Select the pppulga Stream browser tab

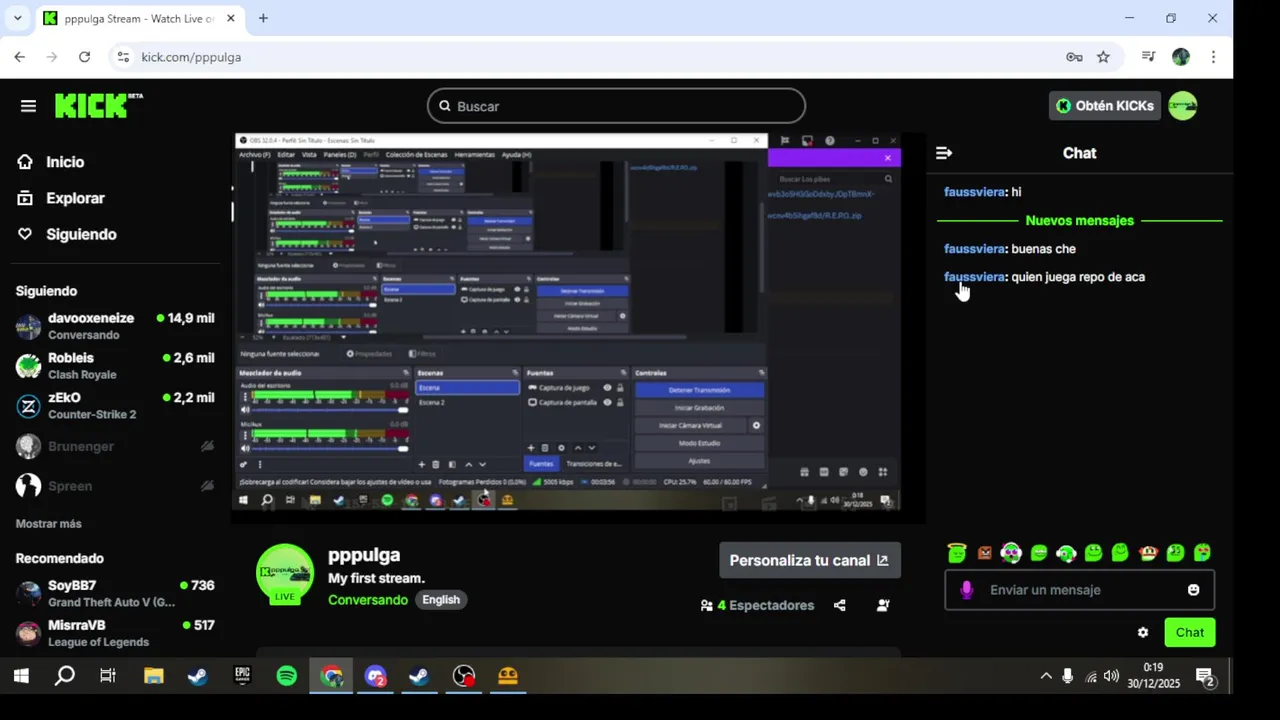click(x=138, y=19)
